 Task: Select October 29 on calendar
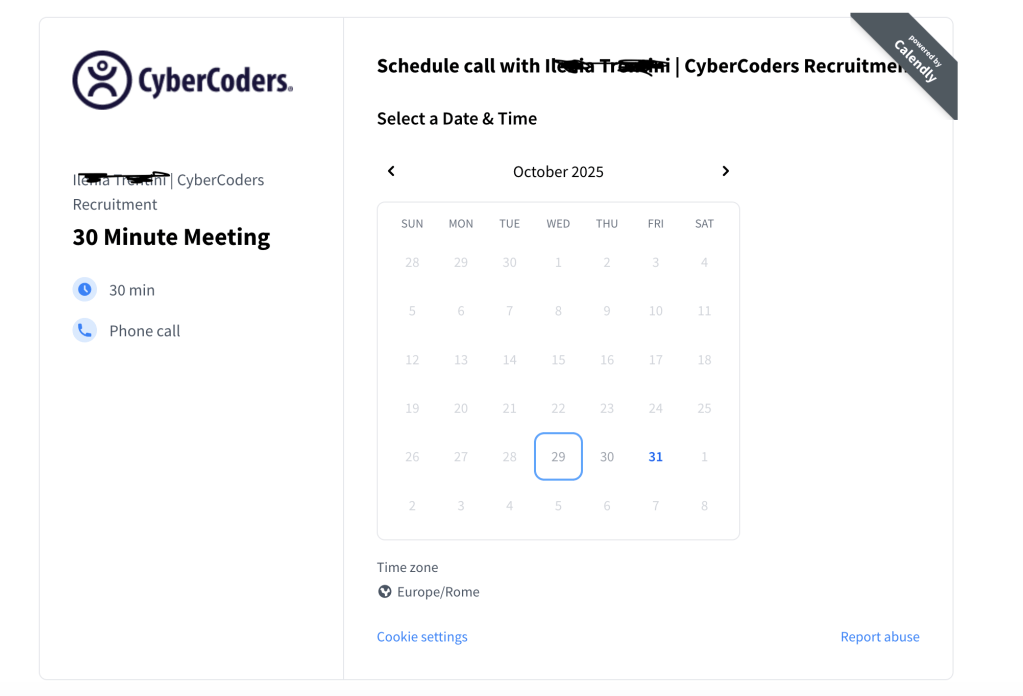(558, 457)
